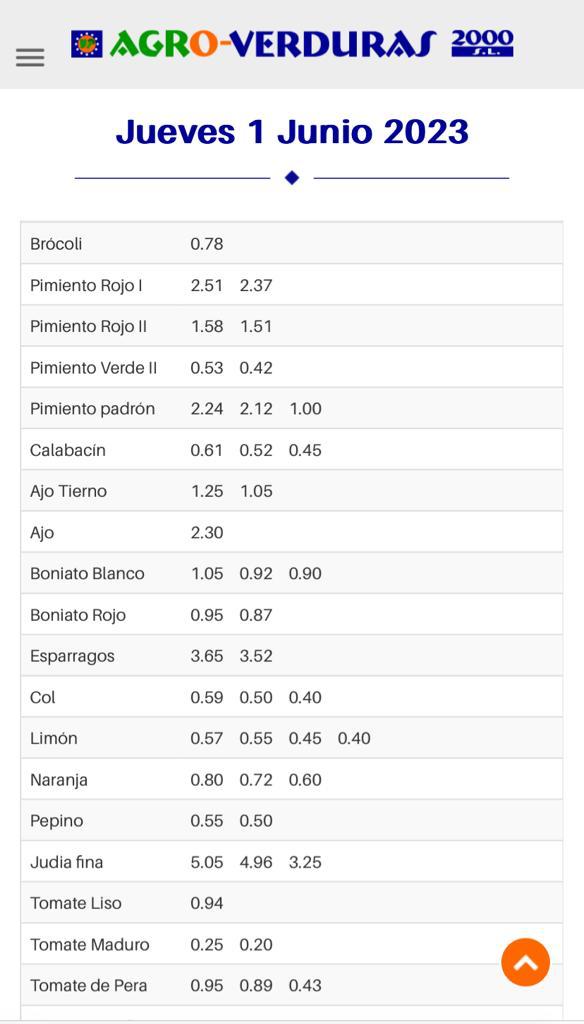Select the Tomate Liso row
This screenshot has height=1024, width=584.
tap(292, 903)
